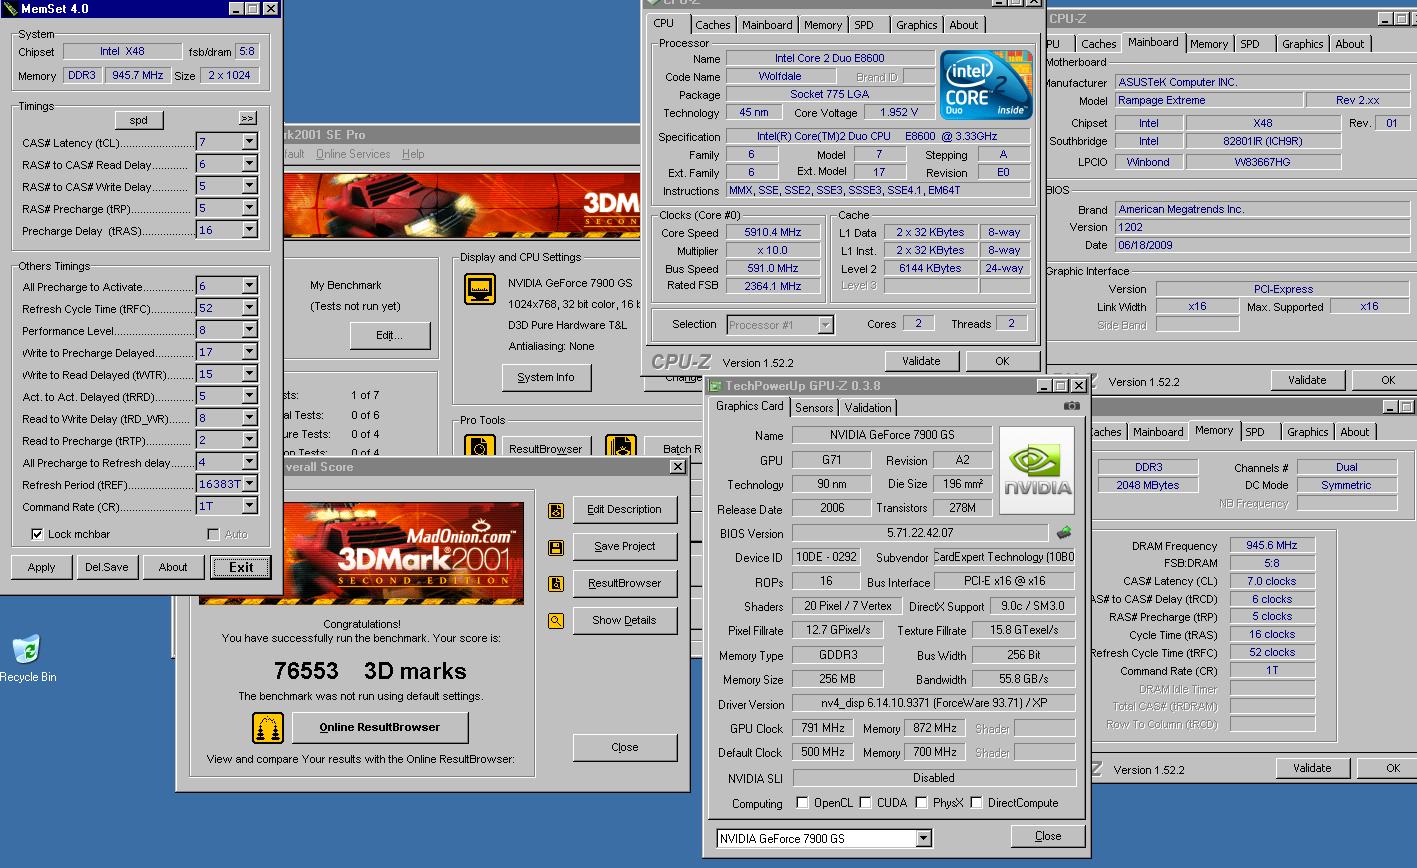Click the Online ResultBrowser yellow icon

pos(268,728)
